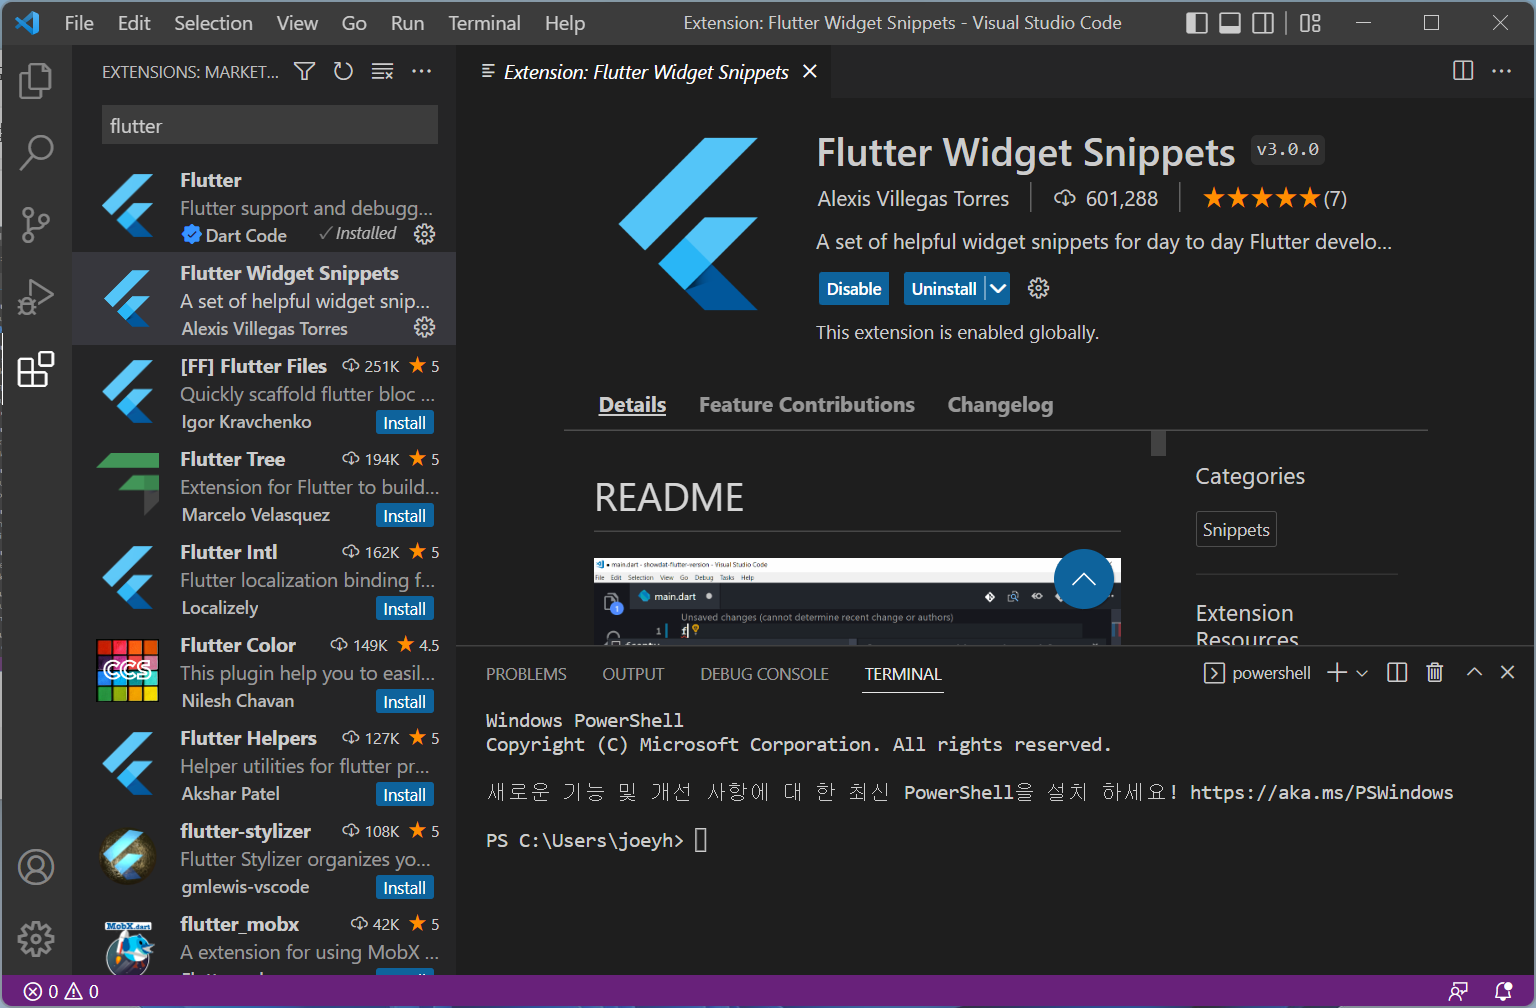Screen dimensions: 1536x1008
Task: Open the Help menu
Action: (565, 23)
